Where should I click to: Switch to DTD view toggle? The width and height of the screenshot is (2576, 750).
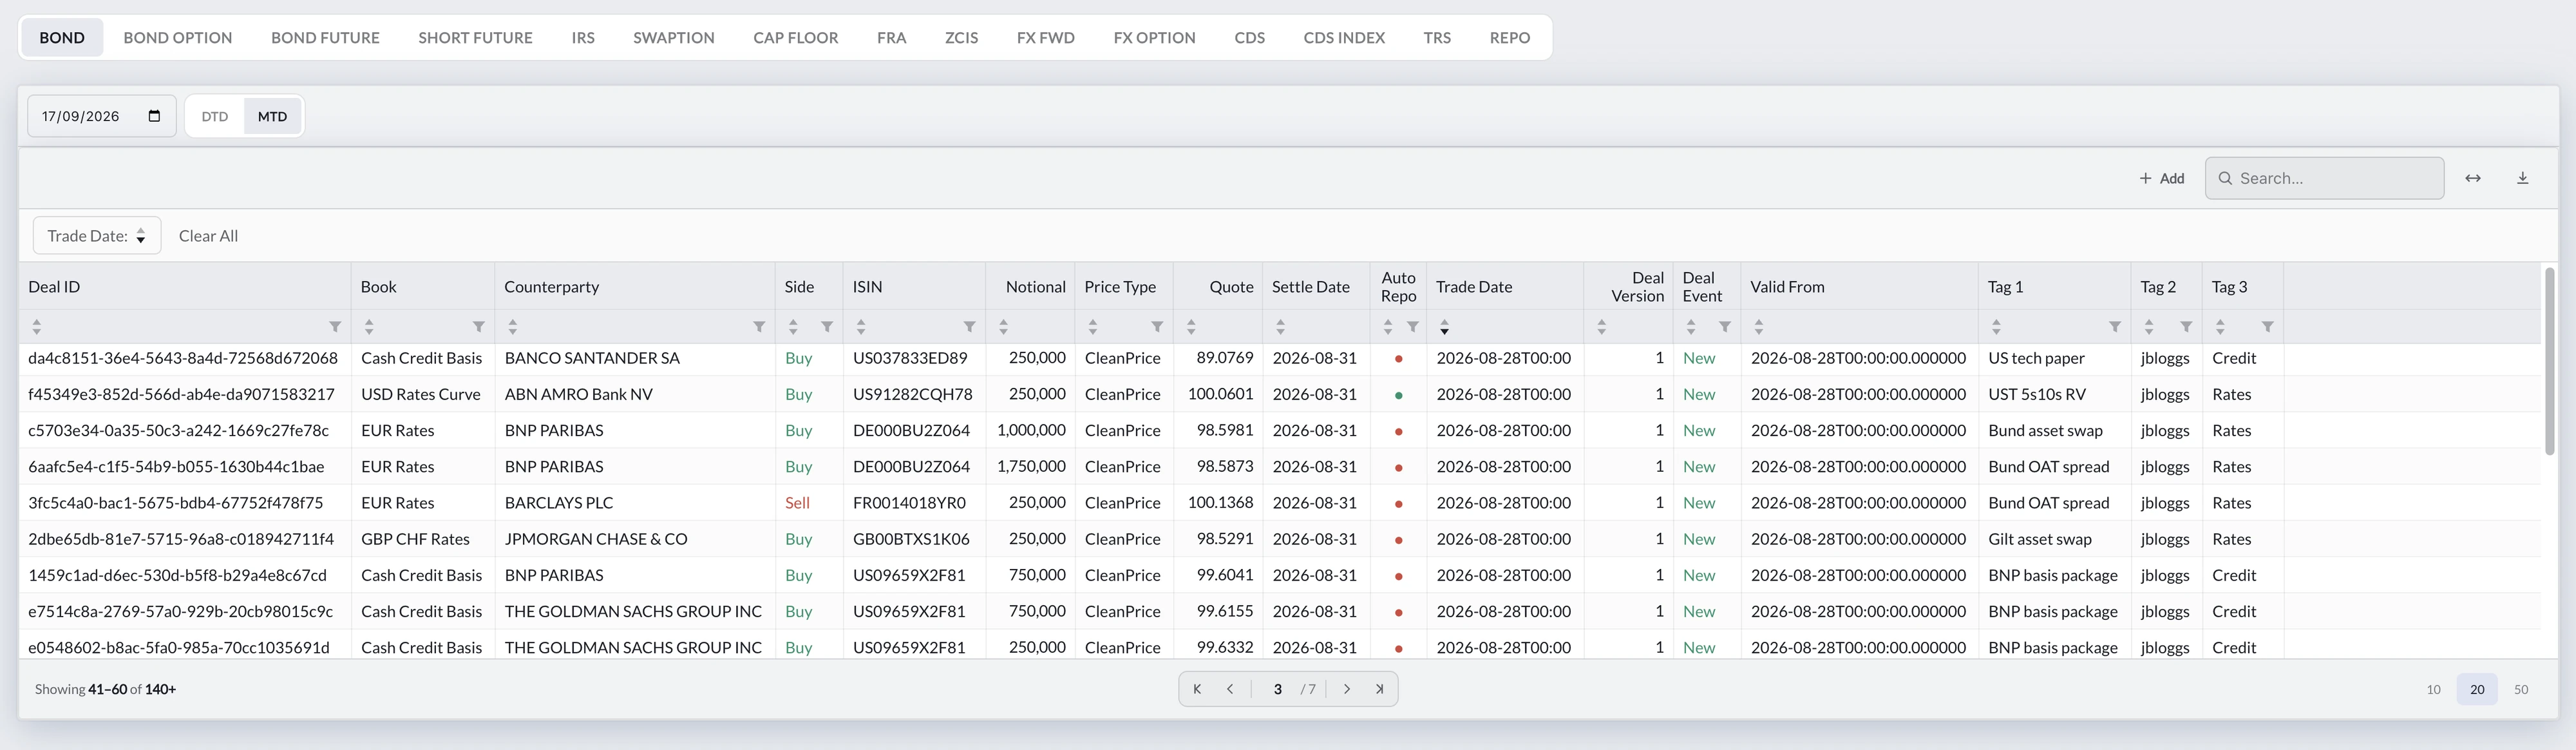[x=215, y=116]
